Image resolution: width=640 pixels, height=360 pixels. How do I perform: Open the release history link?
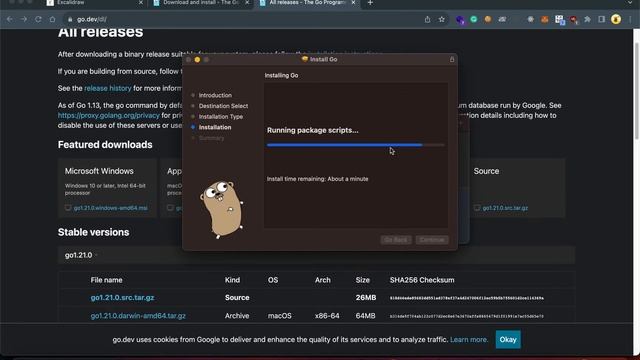[108, 88]
